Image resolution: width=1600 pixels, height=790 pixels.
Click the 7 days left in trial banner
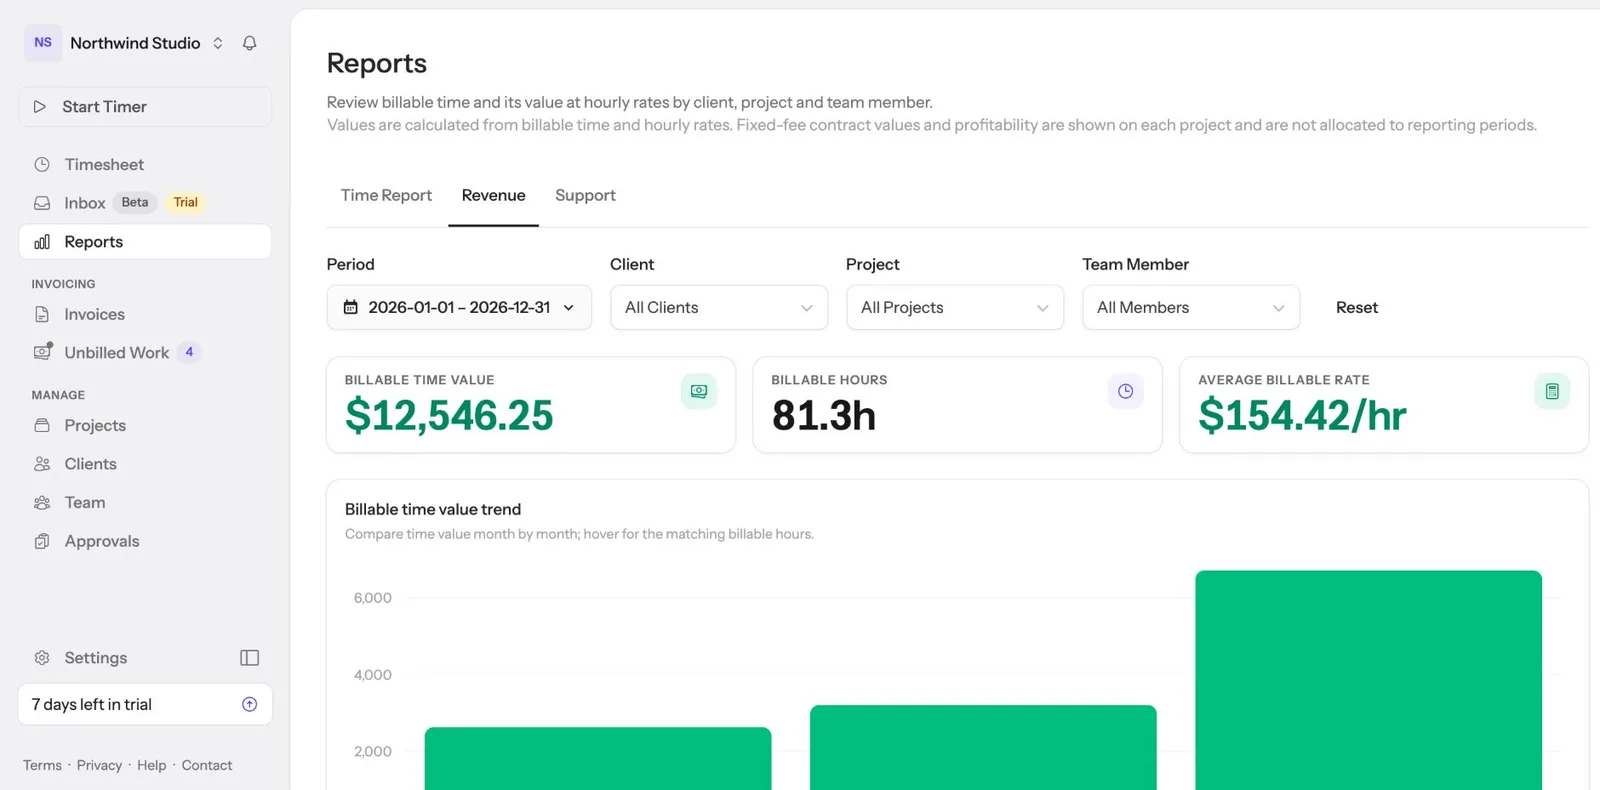tap(145, 704)
